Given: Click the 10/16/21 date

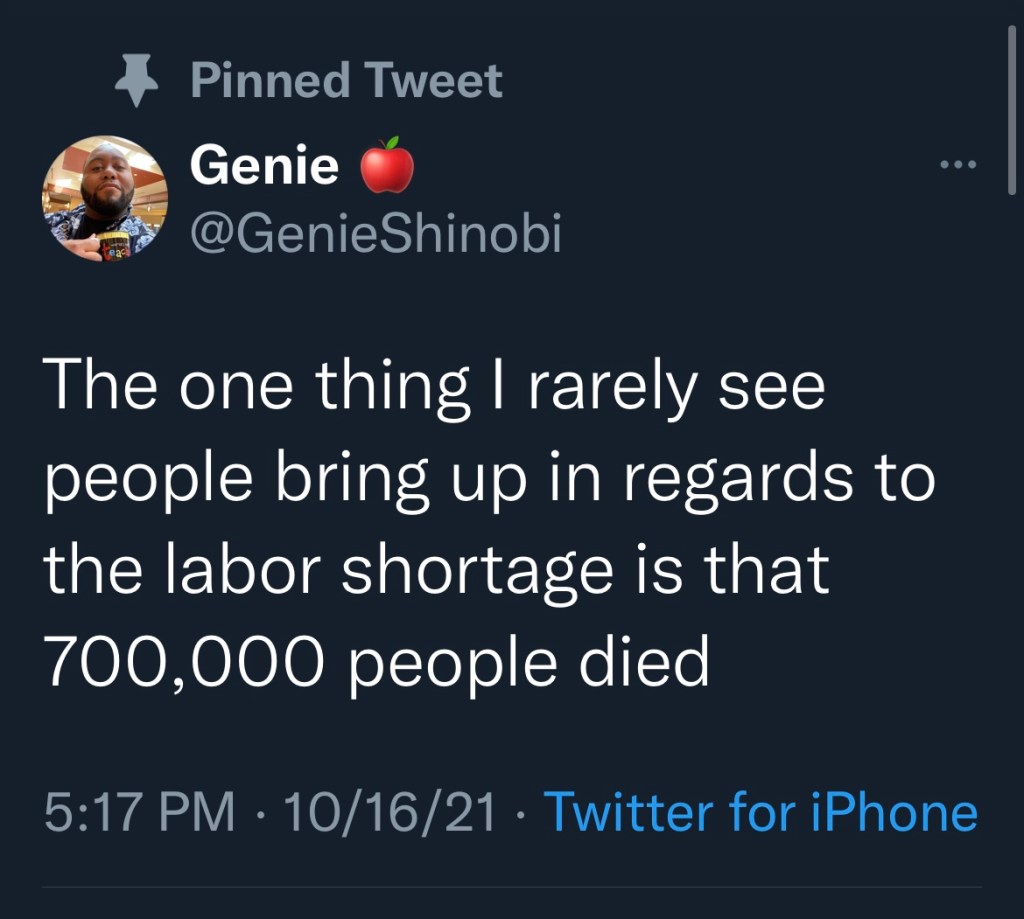Looking at the screenshot, I should pyautogui.click(x=390, y=811).
